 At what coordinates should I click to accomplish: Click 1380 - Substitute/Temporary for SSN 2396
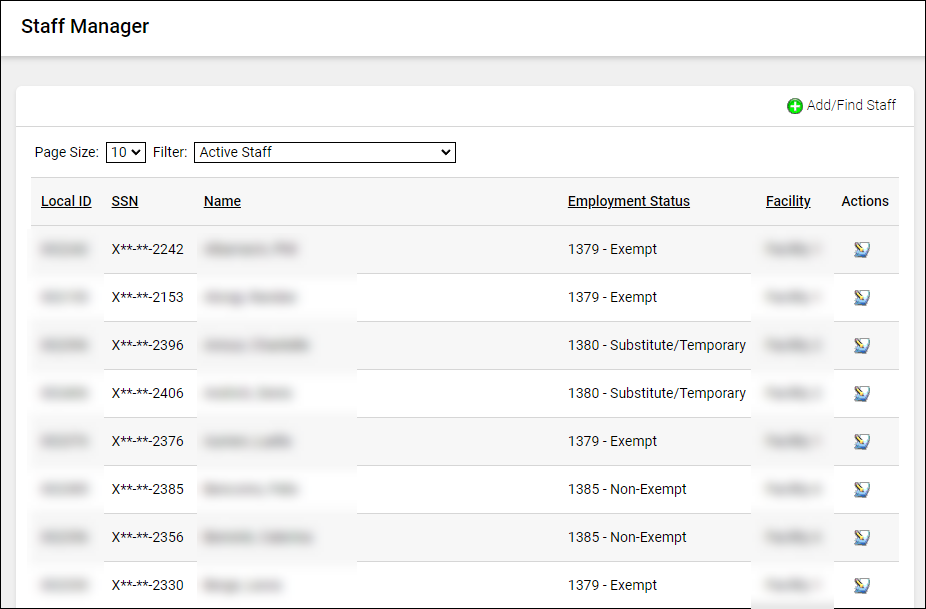(x=656, y=345)
